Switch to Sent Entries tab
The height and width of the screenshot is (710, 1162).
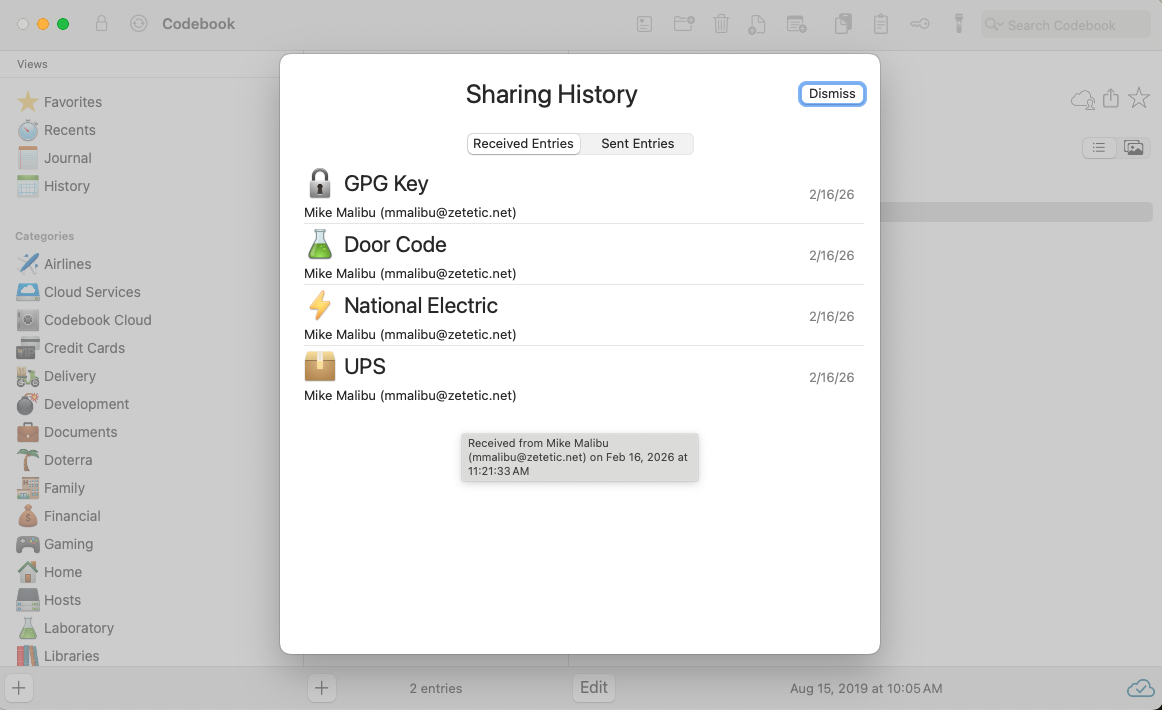(637, 143)
